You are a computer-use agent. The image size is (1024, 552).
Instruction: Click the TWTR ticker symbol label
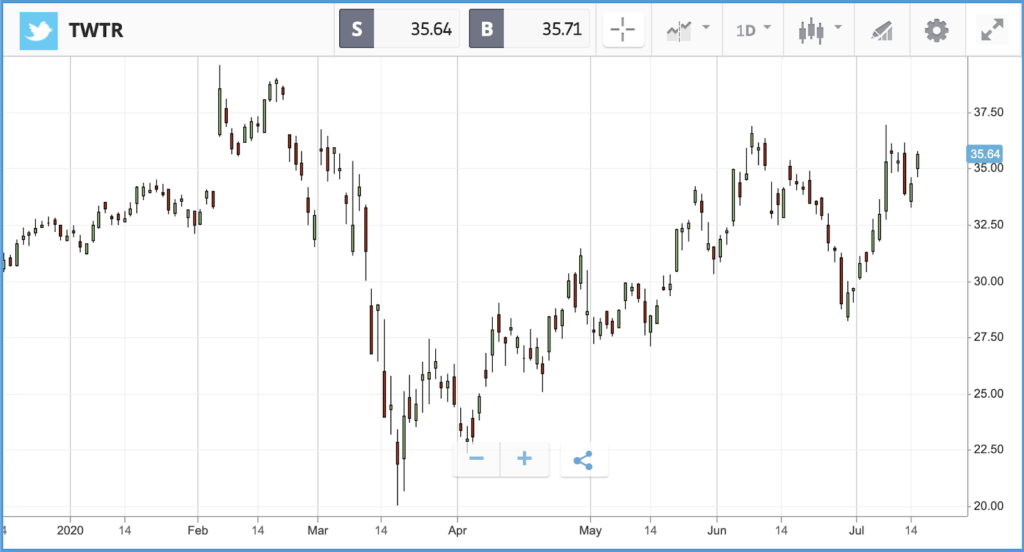[x=96, y=30]
